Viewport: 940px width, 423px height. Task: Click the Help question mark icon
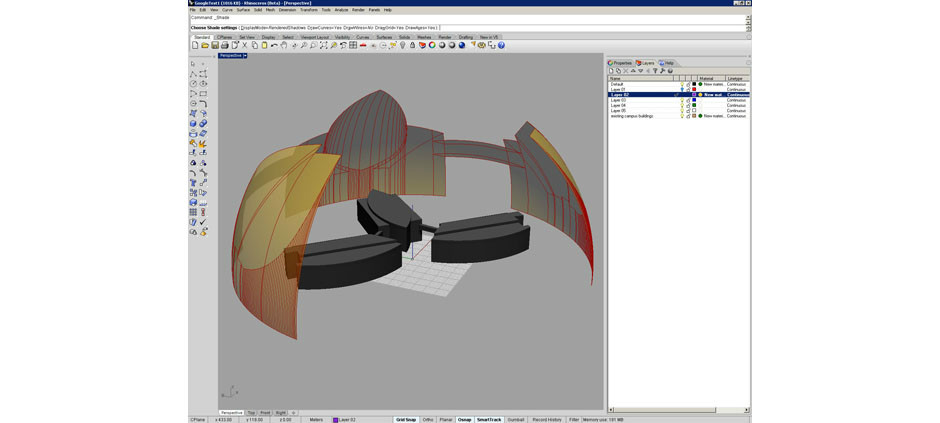tap(501, 45)
